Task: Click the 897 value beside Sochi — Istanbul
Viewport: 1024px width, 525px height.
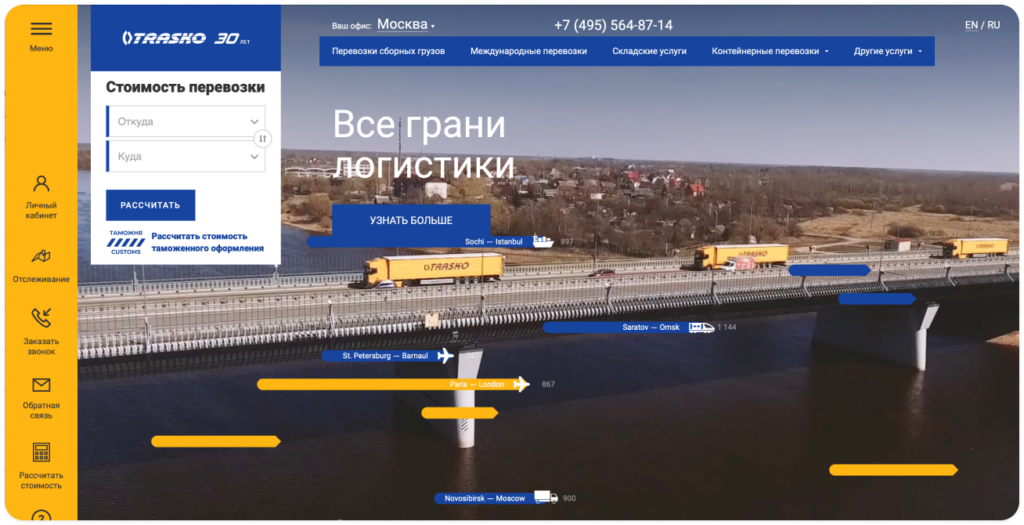Action: (567, 242)
